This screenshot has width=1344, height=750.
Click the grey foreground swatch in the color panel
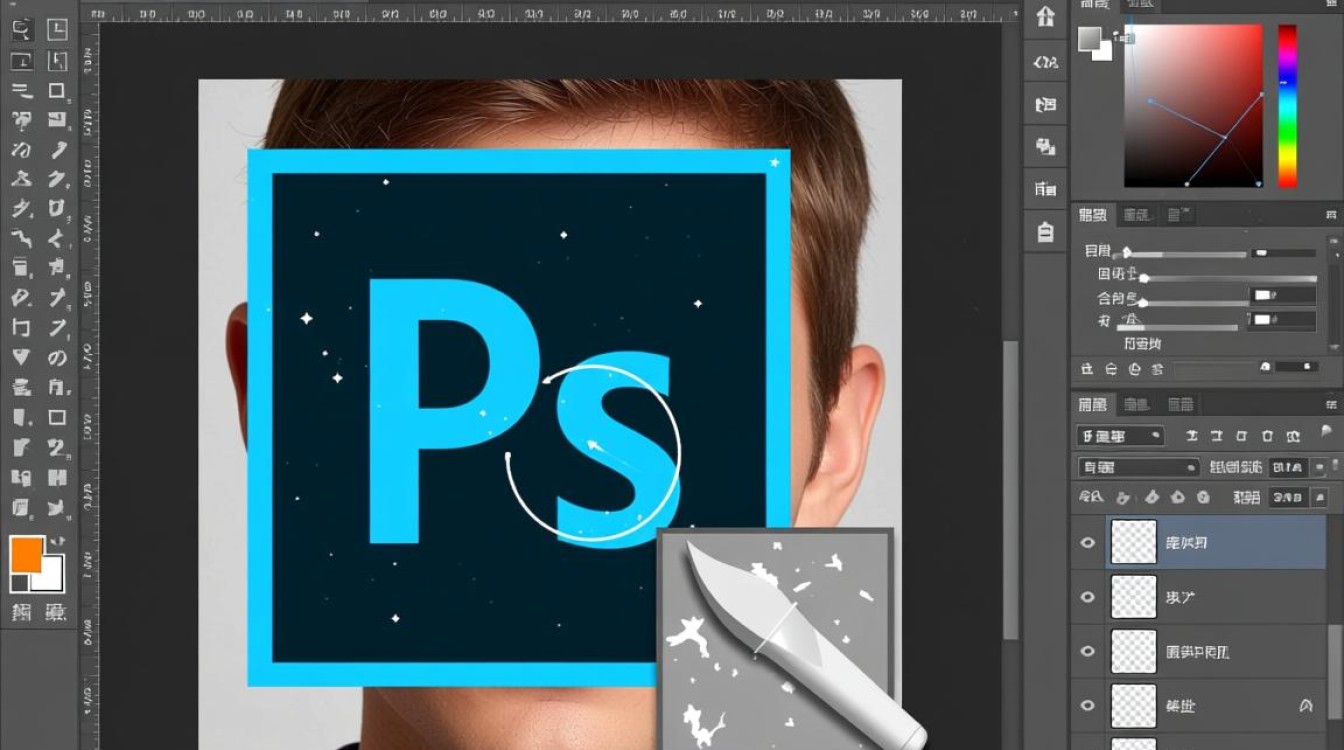(1090, 38)
